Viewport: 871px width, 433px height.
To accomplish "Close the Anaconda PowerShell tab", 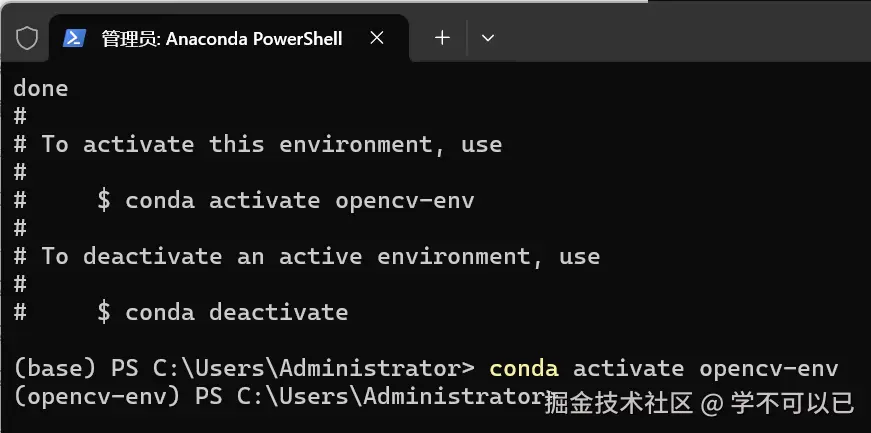I will coord(377,38).
